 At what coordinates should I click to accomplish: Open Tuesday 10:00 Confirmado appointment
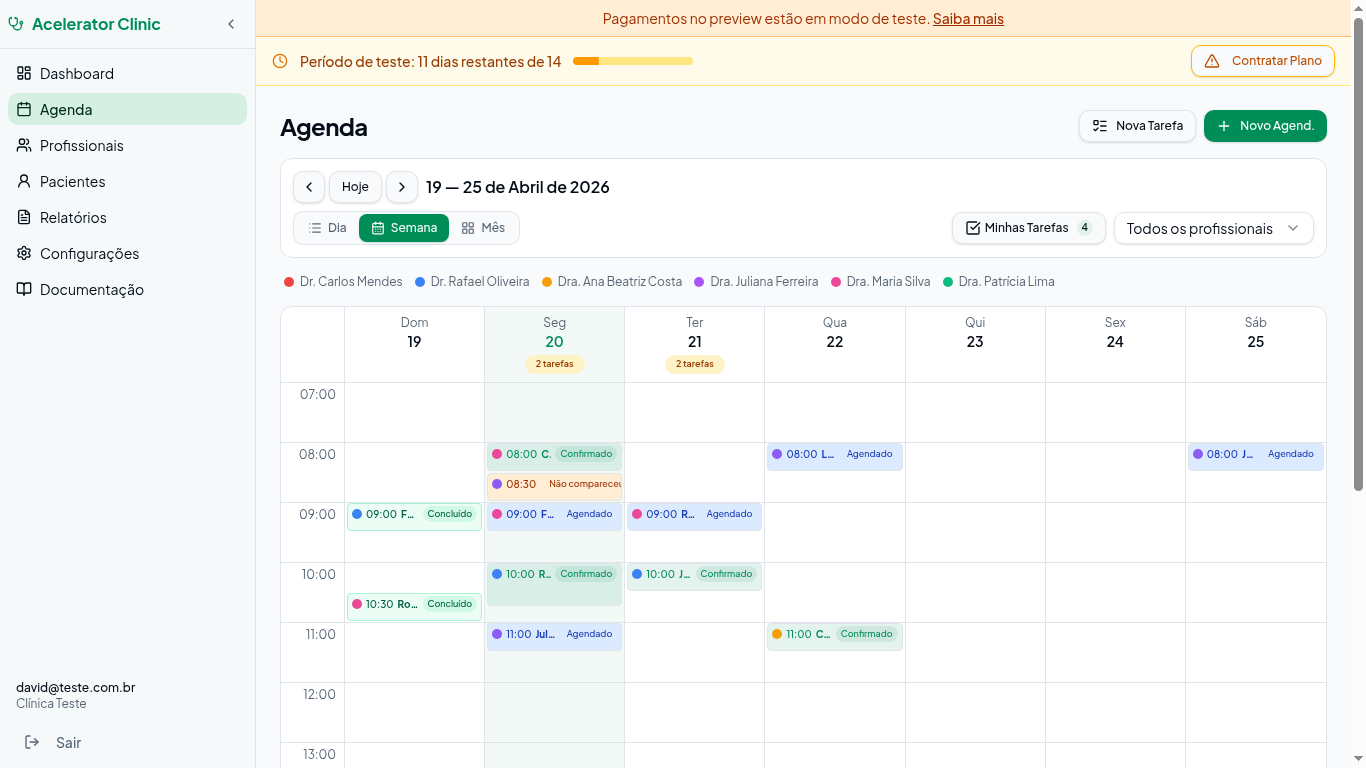click(x=695, y=577)
